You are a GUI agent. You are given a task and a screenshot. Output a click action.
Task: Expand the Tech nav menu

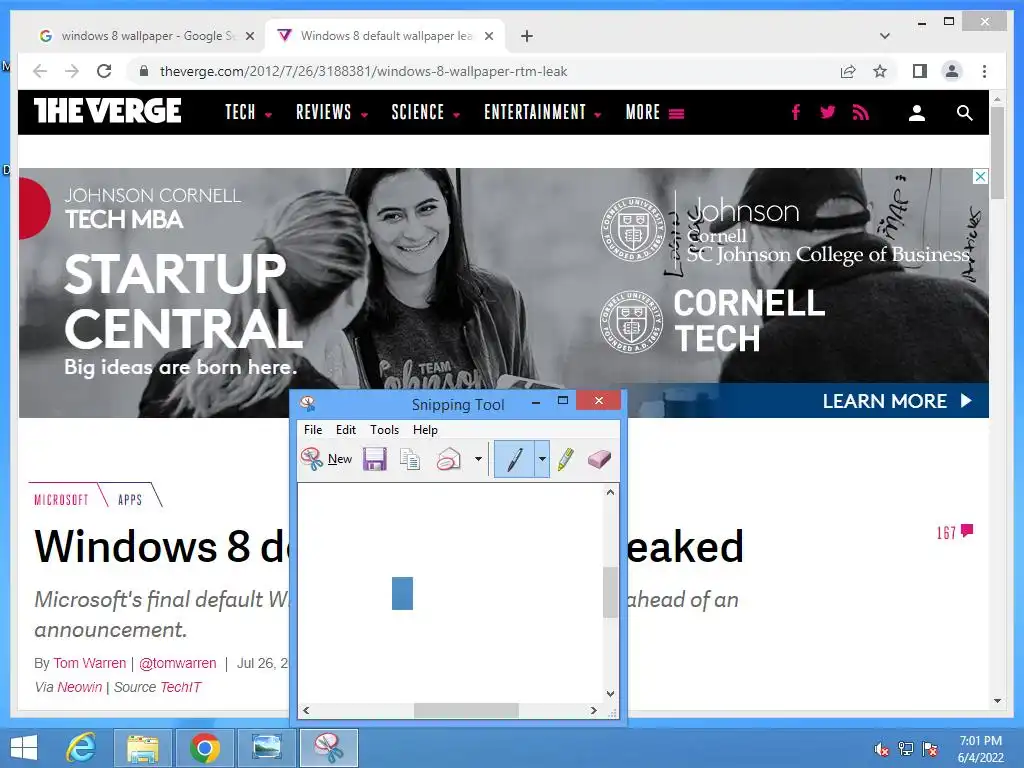pyautogui.click(x=248, y=112)
